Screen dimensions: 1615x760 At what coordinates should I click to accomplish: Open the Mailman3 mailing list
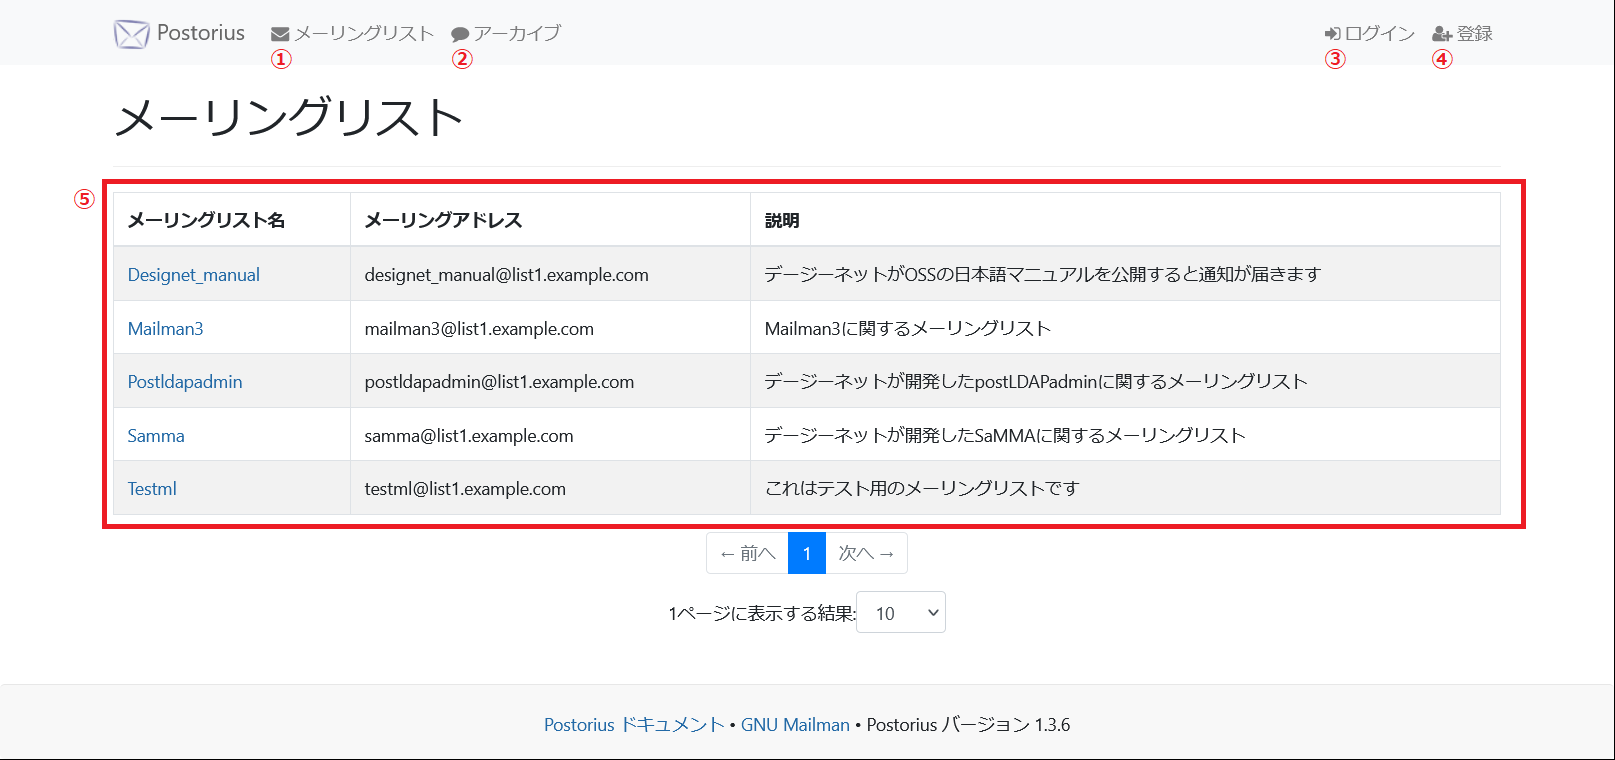click(x=166, y=329)
